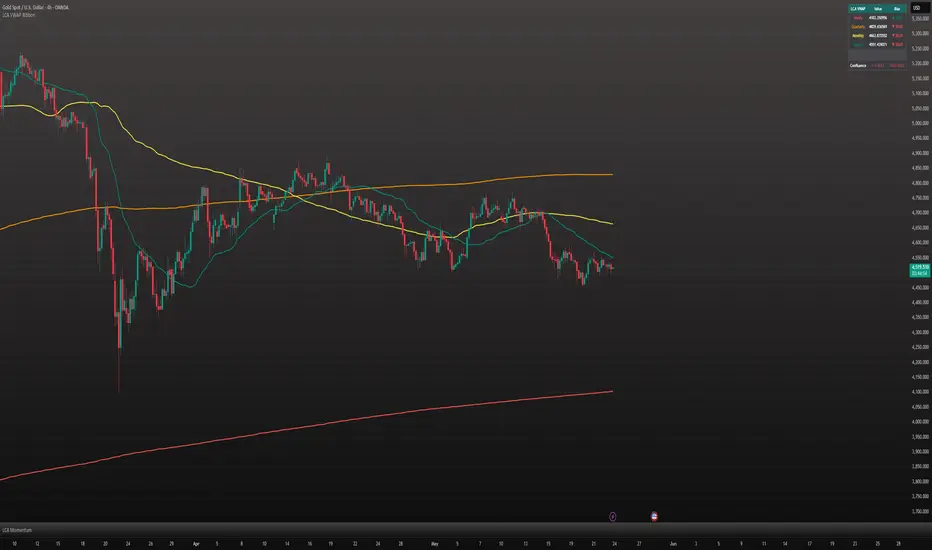932x550 pixels.
Task: Select the LCA Momentum pane label
Action: coord(17,530)
